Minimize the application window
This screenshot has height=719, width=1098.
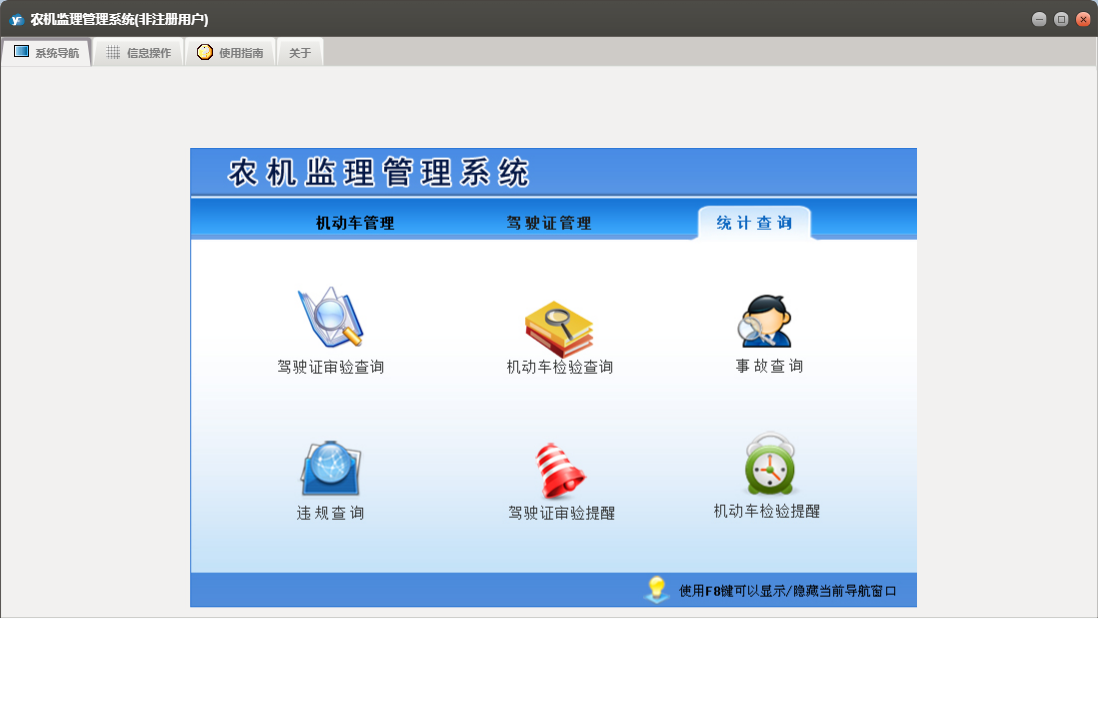[x=1039, y=20]
